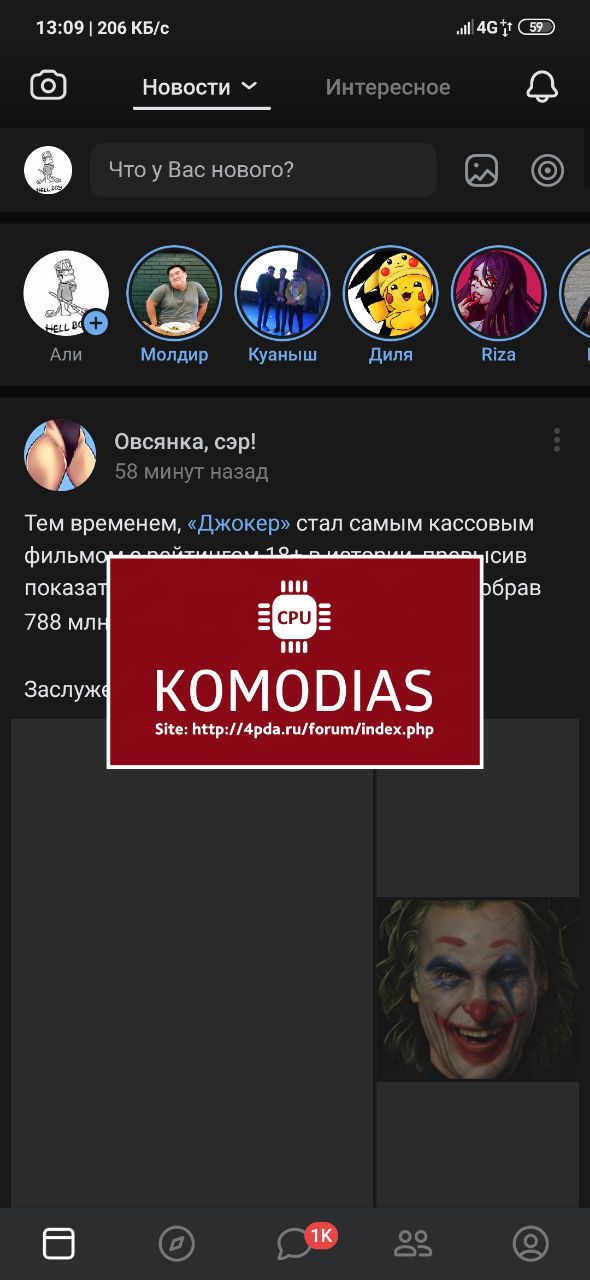
Task: Add a story with the plus badge
Action: (96, 323)
